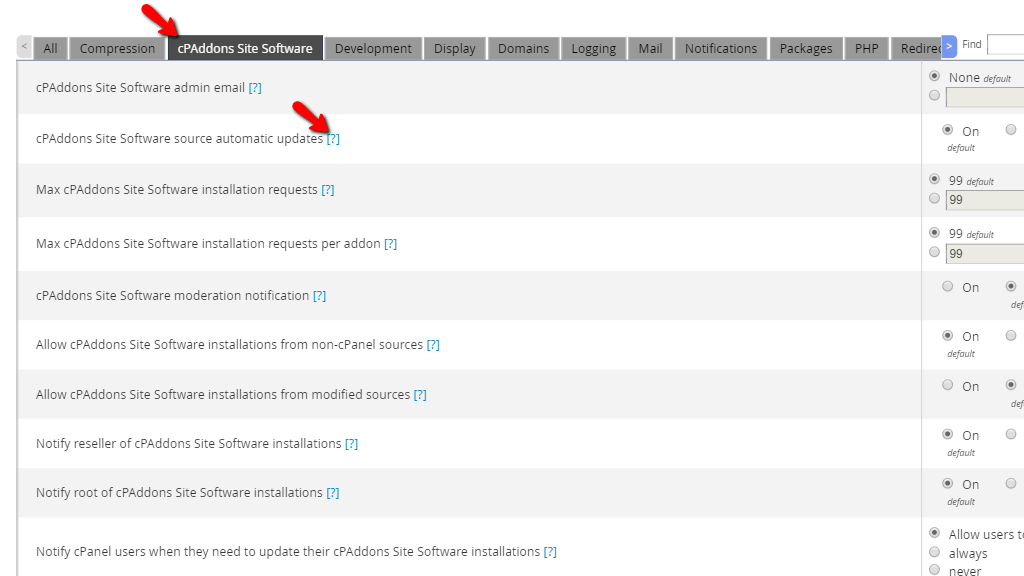Select the default Off for modified sources installations
Image resolution: width=1024 pixels, height=576 pixels.
point(1011,385)
